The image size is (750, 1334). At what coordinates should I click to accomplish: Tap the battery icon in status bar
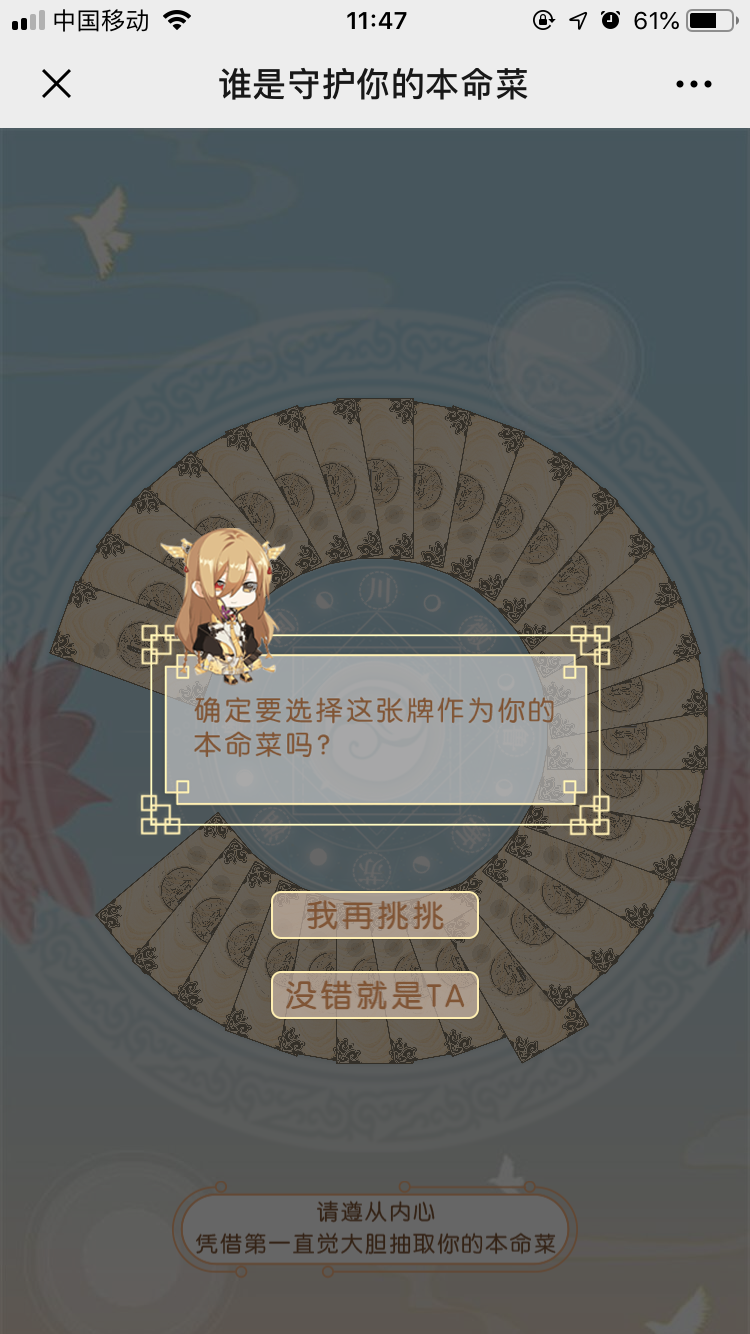tap(712, 21)
